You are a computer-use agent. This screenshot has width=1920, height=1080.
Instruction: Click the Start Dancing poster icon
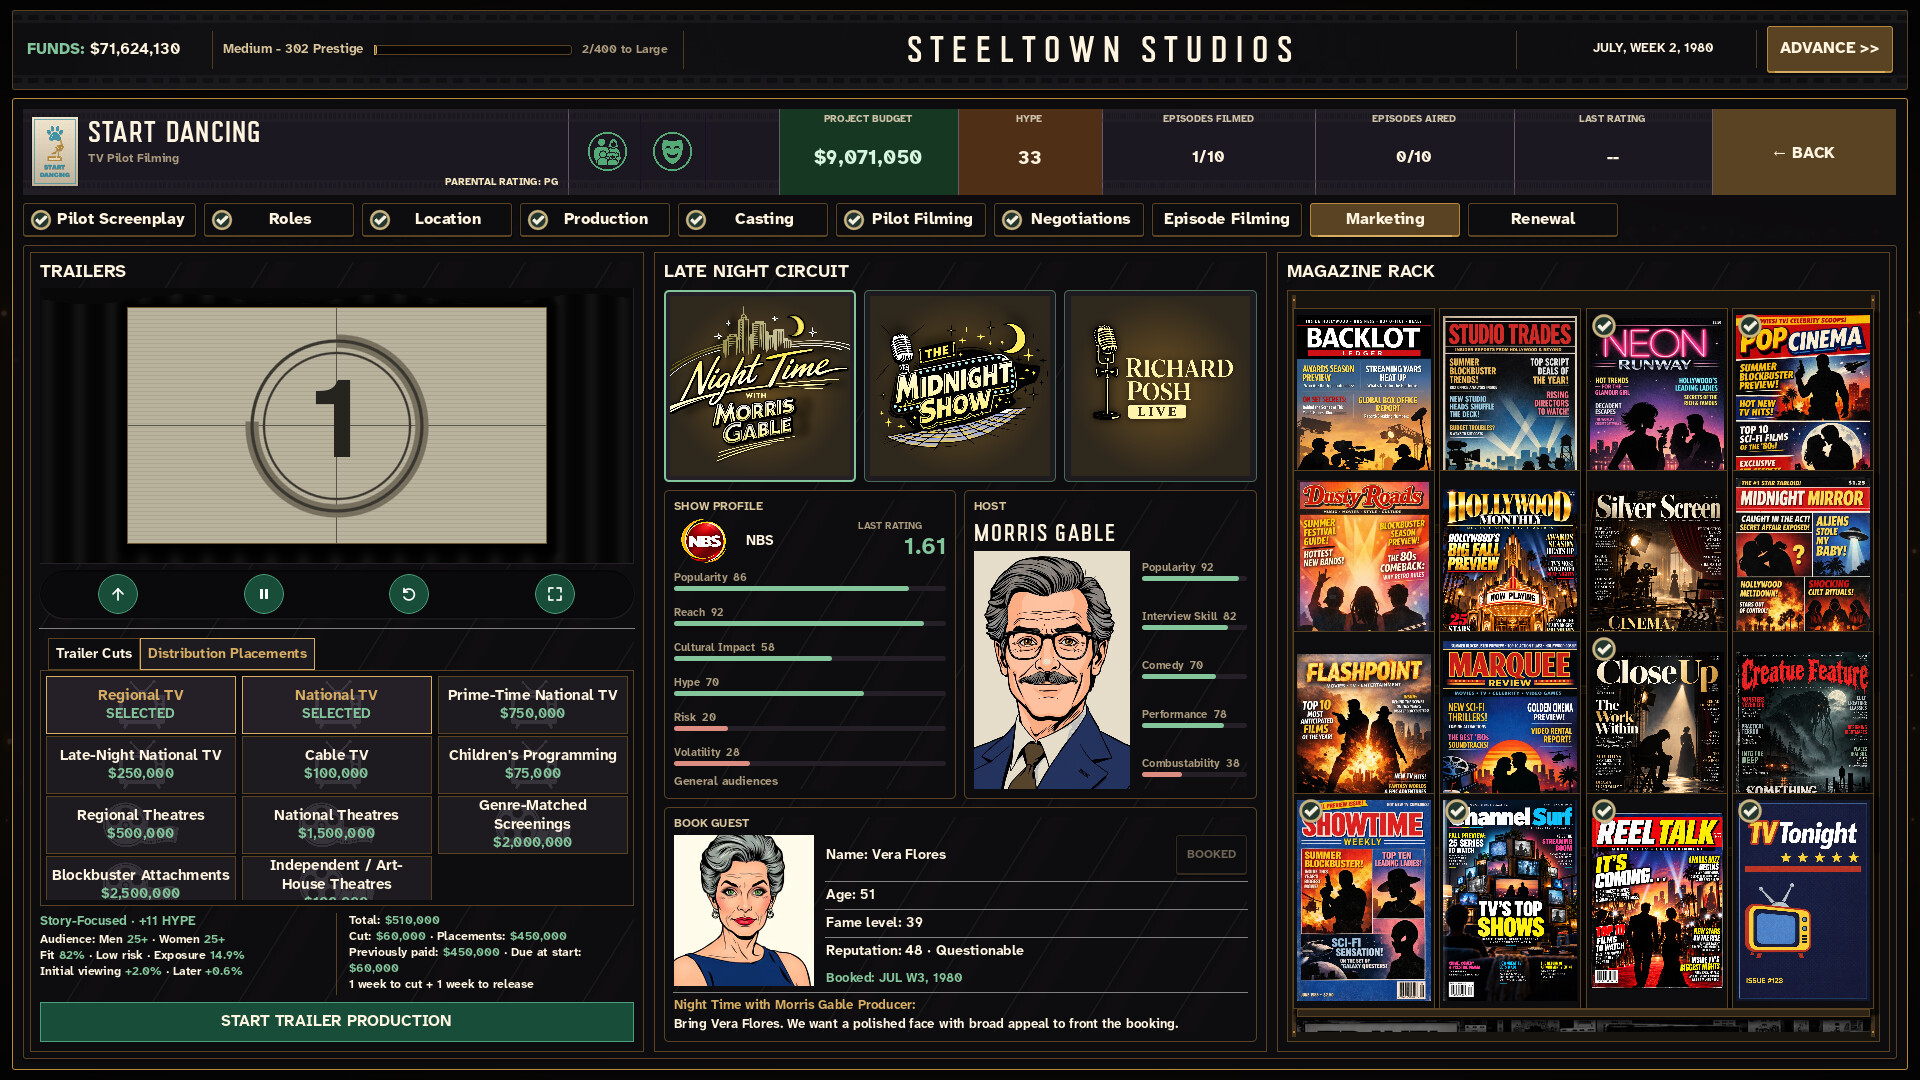pos(55,152)
